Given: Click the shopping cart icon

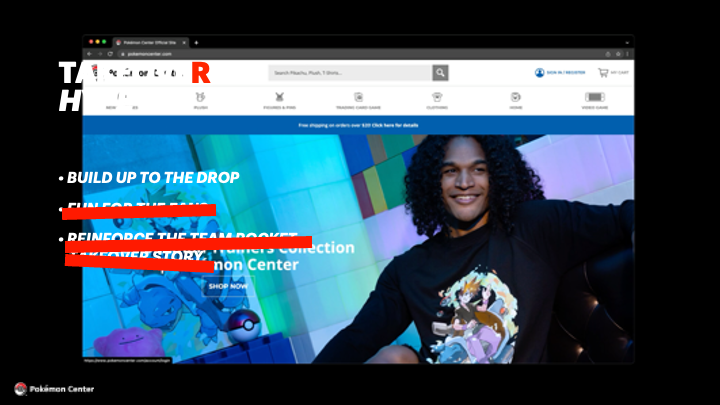Looking at the screenshot, I should coord(603,73).
